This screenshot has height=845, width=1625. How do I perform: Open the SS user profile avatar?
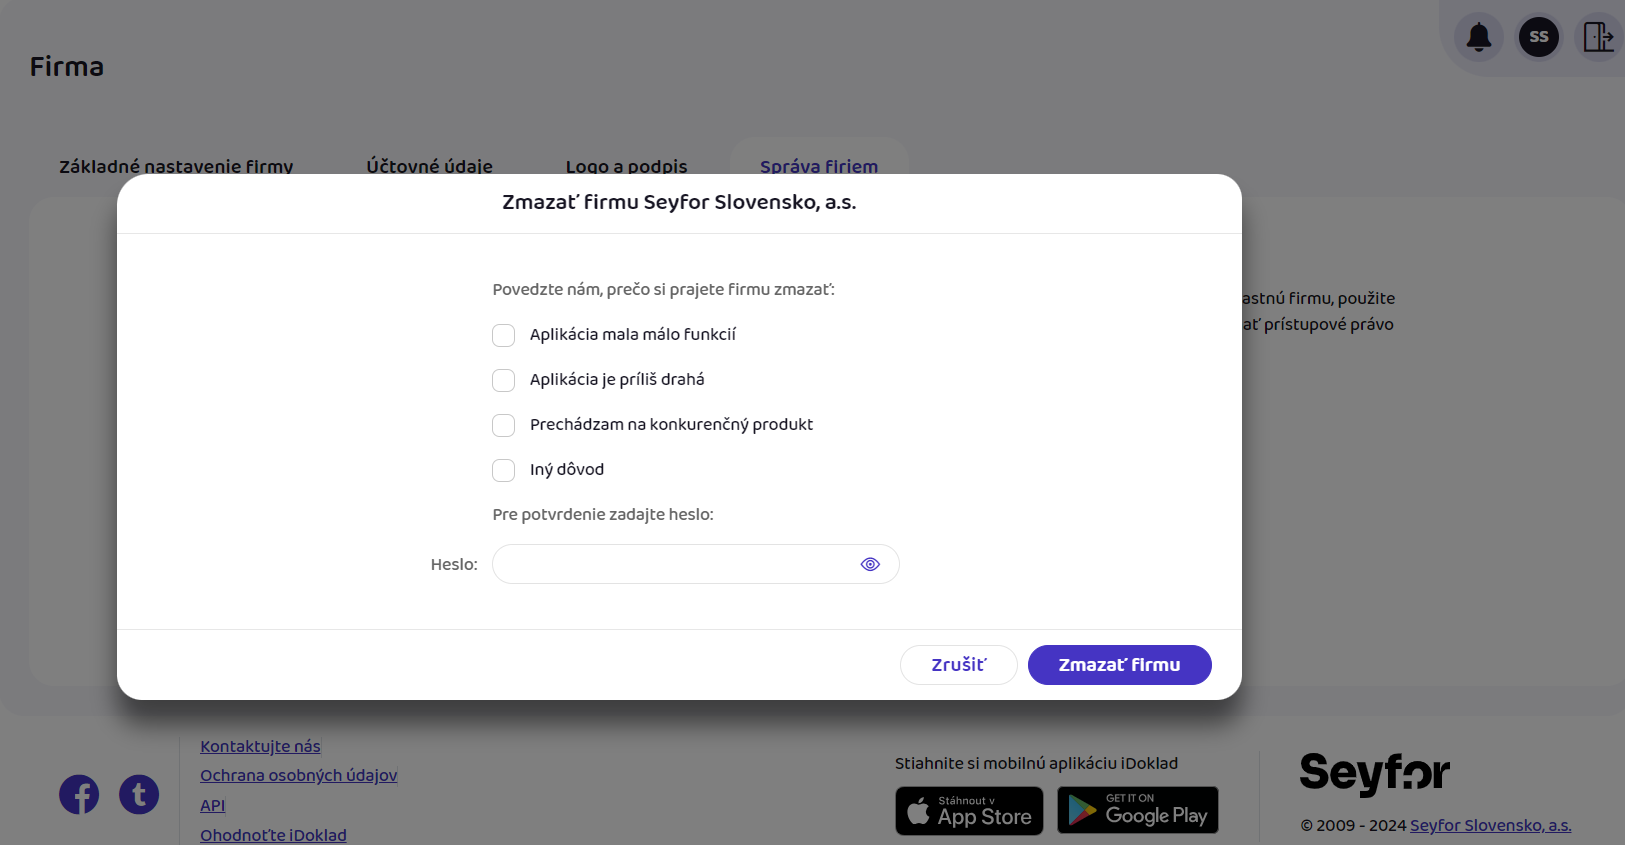point(1538,38)
